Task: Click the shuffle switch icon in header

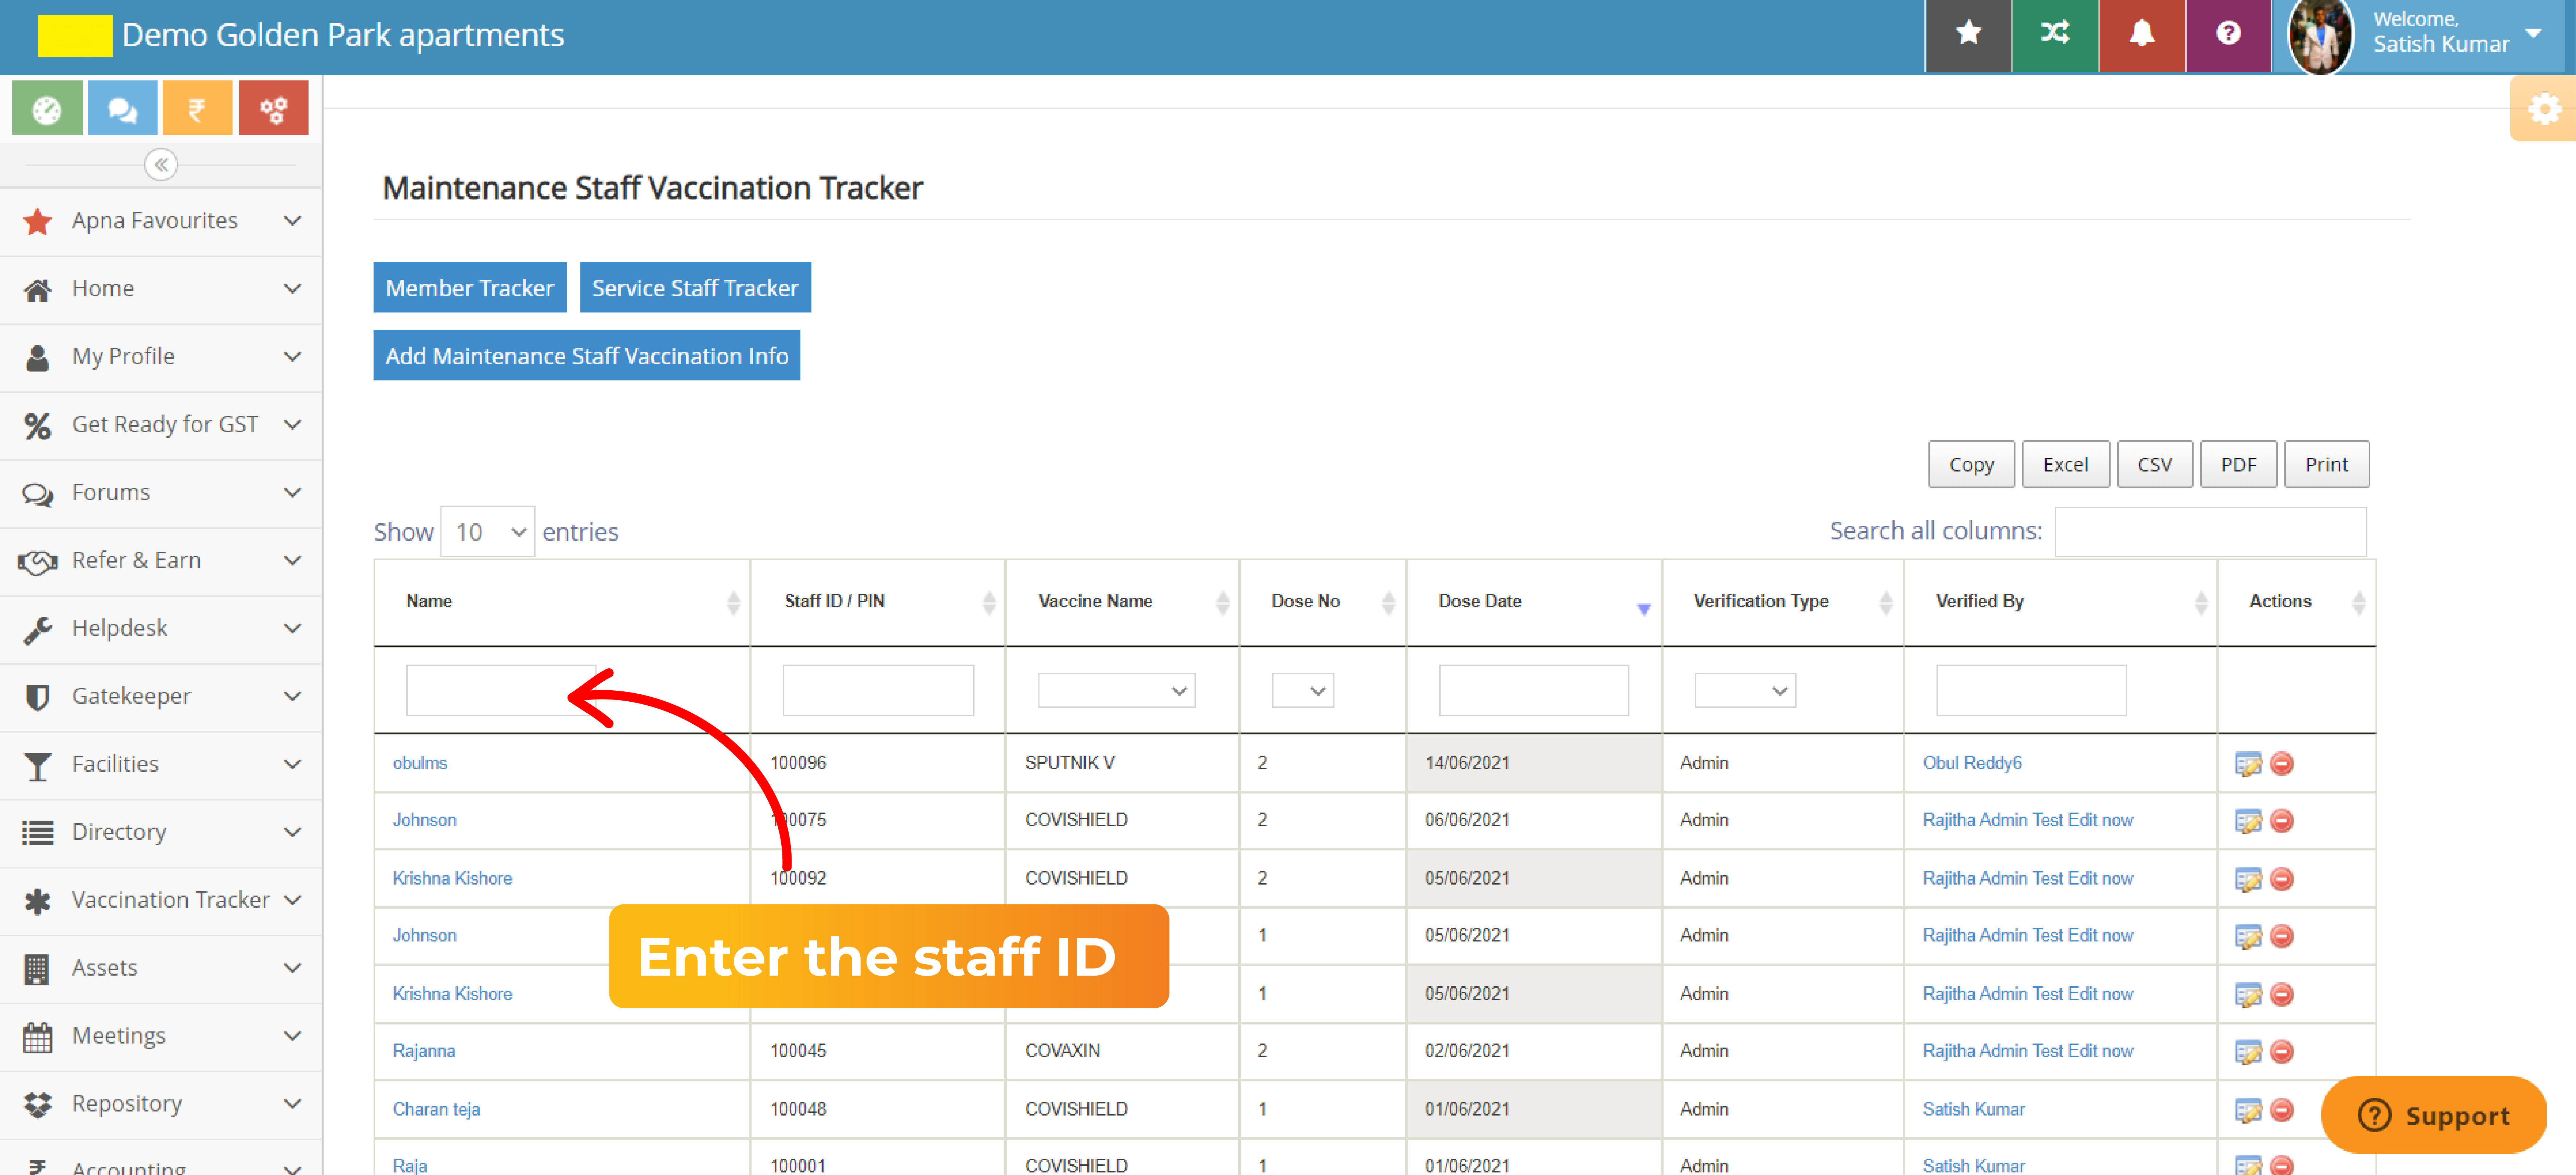Action: (x=2055, y=34)
